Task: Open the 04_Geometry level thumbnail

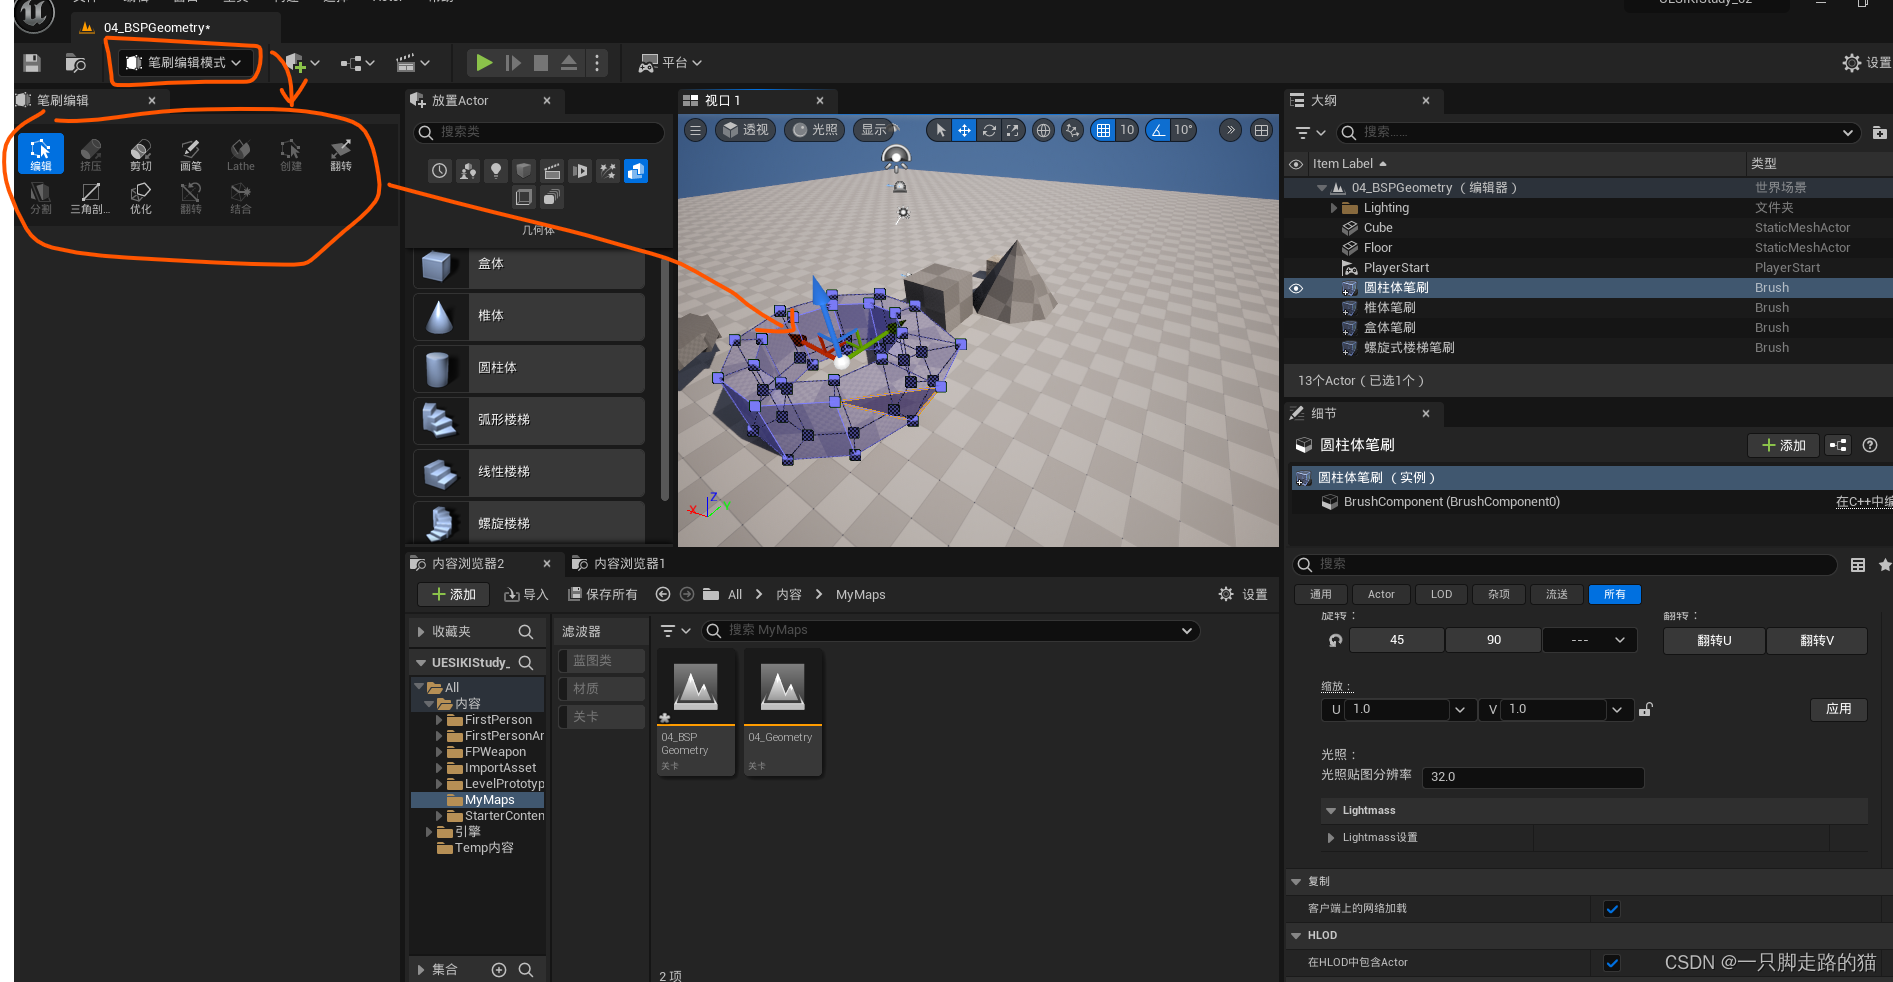Action: 783,712
